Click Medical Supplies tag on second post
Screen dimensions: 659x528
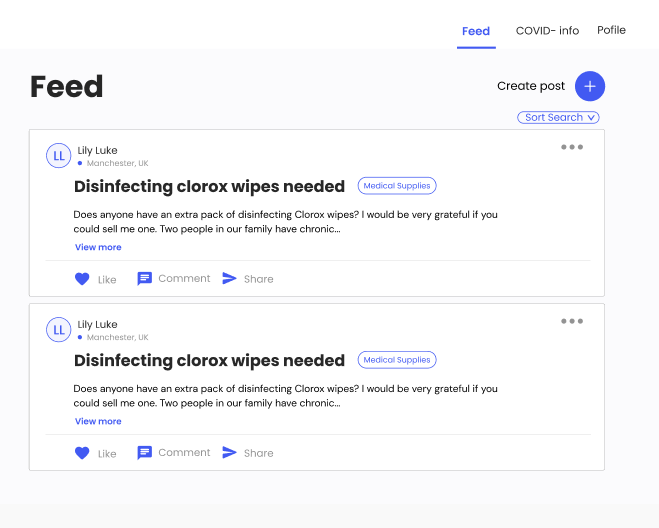pos(397,360)
